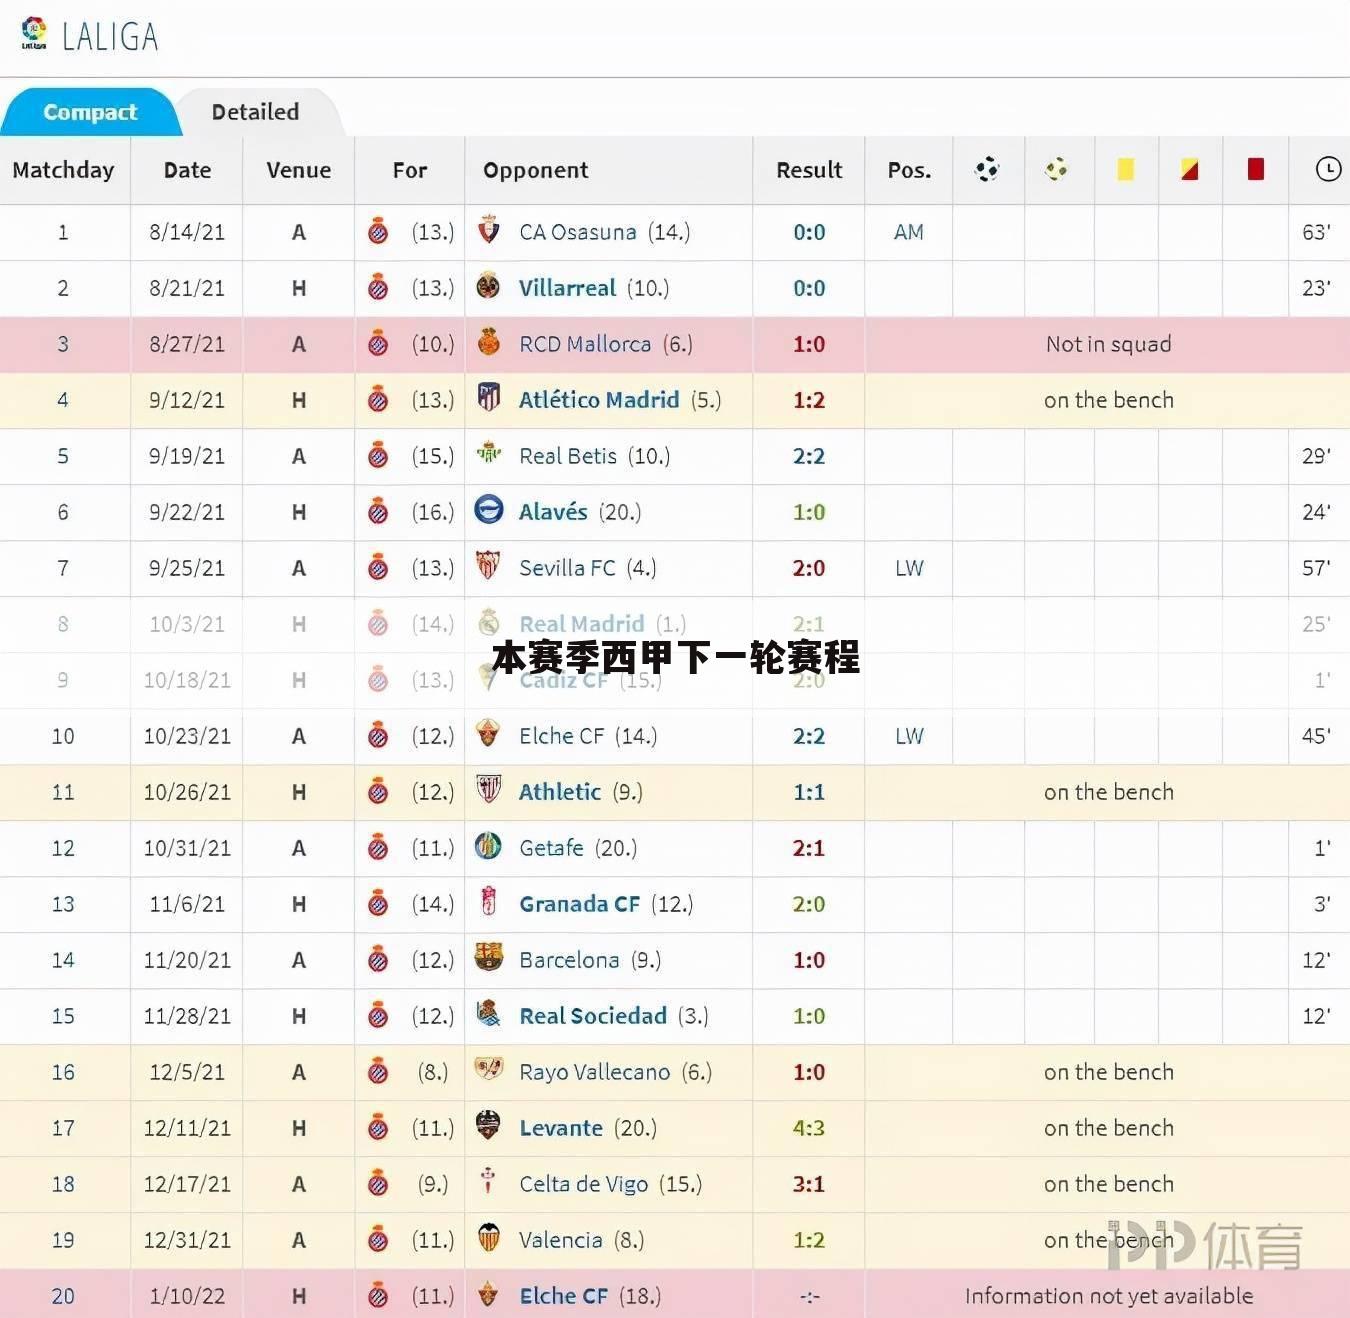This screenshot has width=1350, height=1318.
Task: Open the Levante opponent link
Action: coord(561,1128)
